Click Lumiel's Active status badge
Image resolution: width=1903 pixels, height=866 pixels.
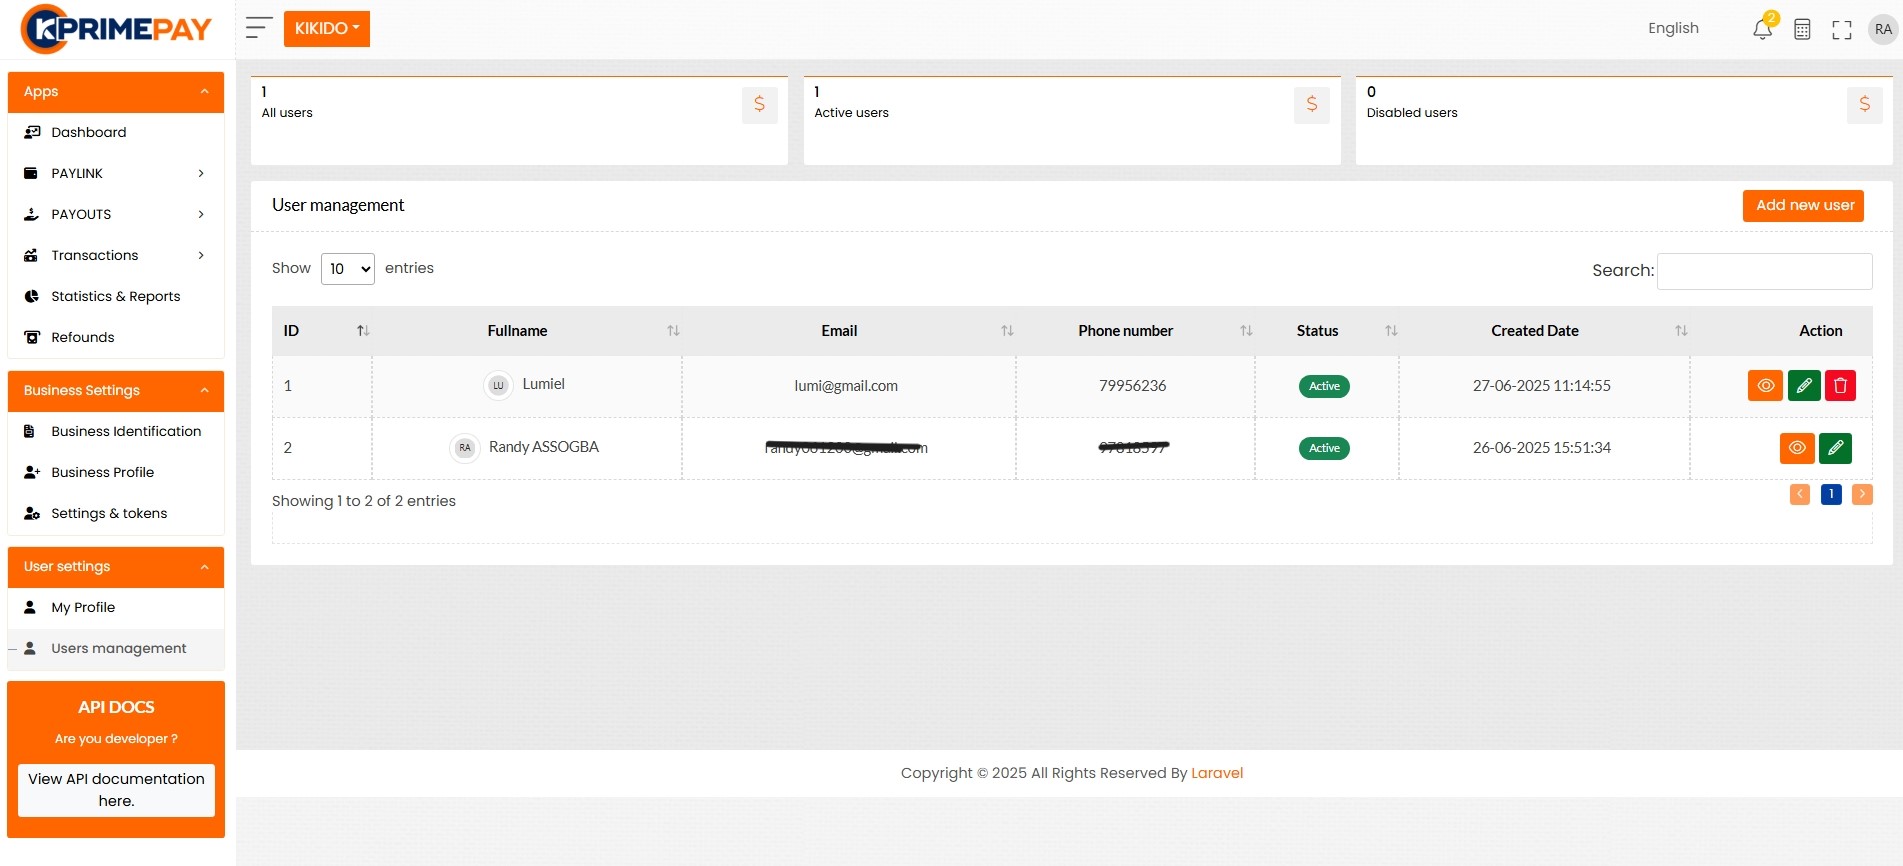1324,386
